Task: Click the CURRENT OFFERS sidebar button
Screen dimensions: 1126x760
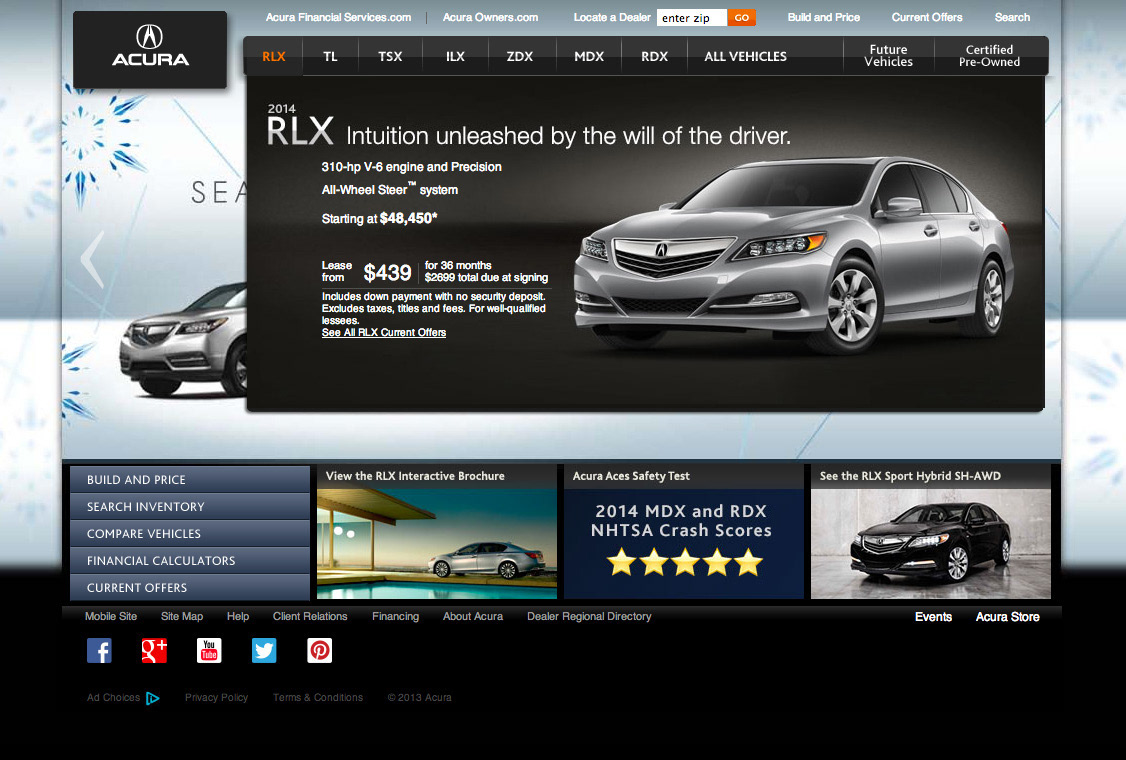Action: tap(190, 588)
